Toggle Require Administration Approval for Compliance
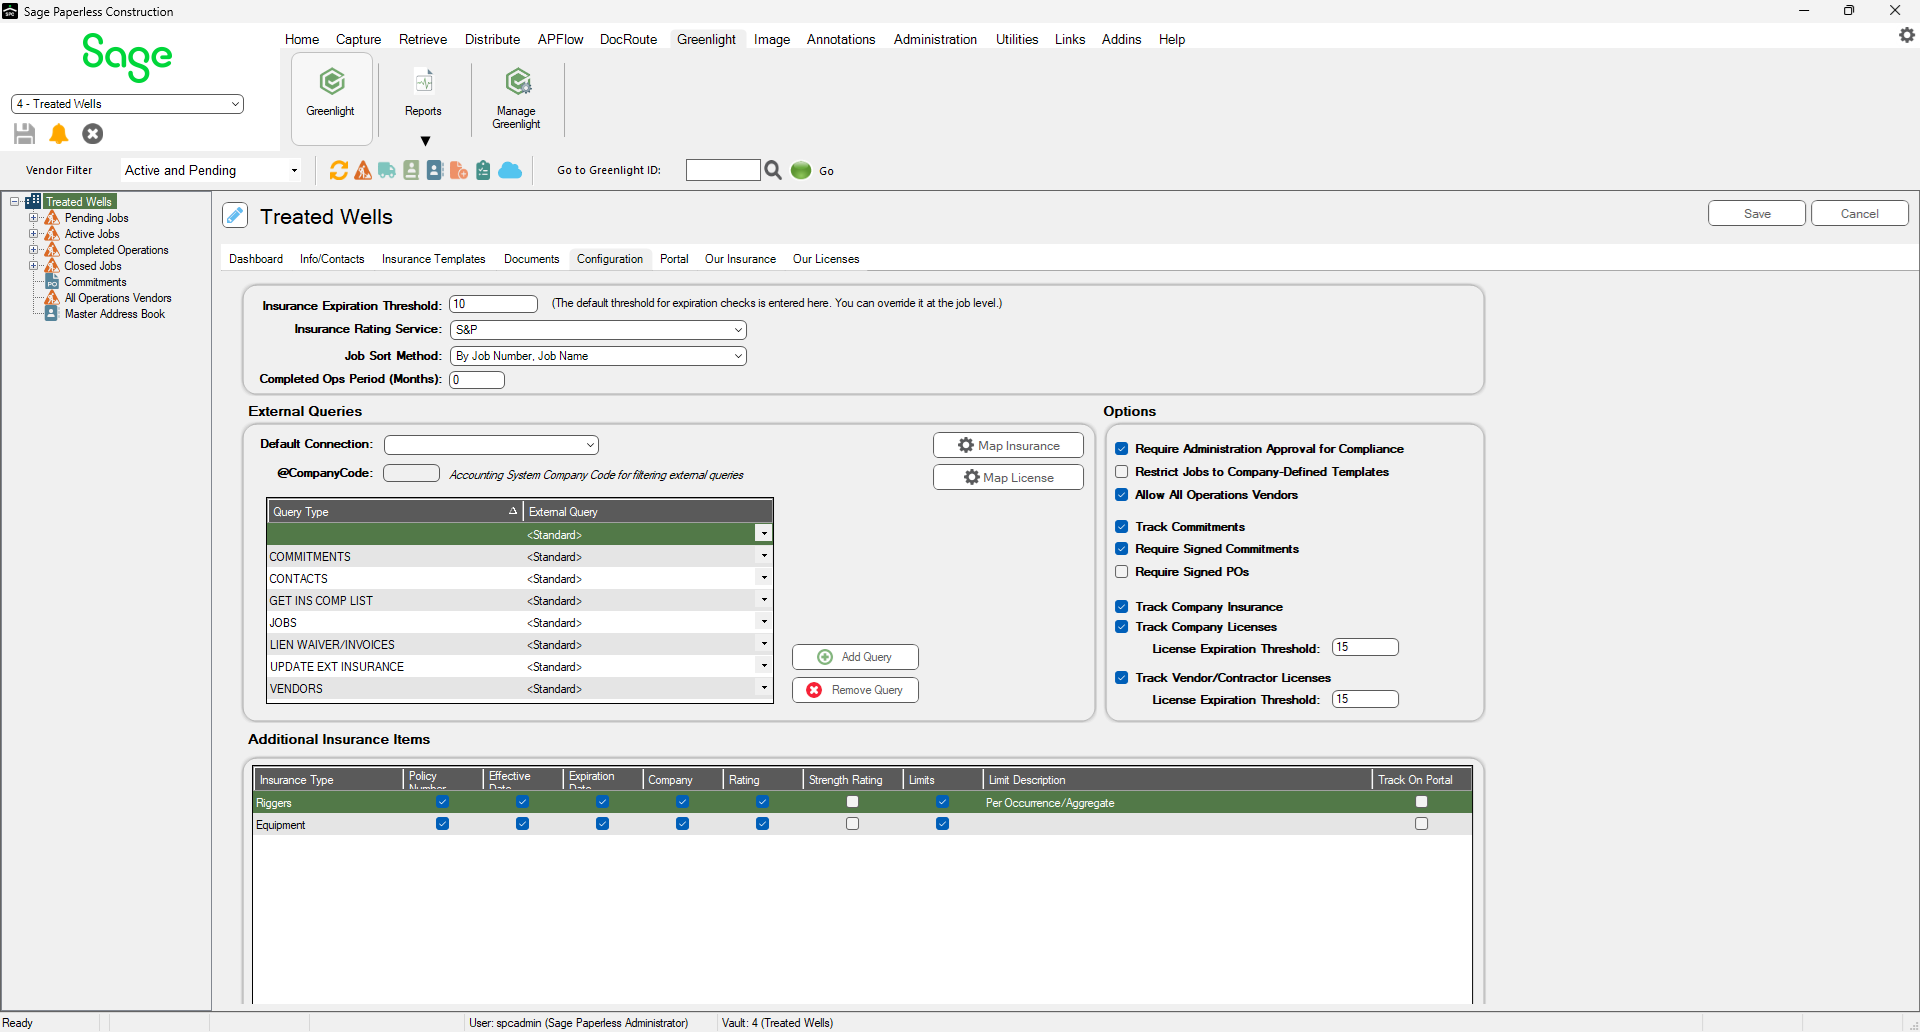1920x1032 pixels. click(1122, 449)
